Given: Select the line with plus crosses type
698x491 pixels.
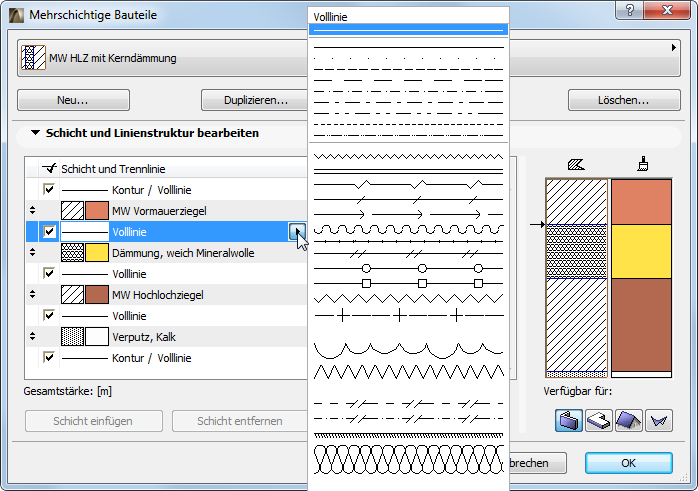Looking at the screenshot, I should pyautogui.click(x=408, y=316).
